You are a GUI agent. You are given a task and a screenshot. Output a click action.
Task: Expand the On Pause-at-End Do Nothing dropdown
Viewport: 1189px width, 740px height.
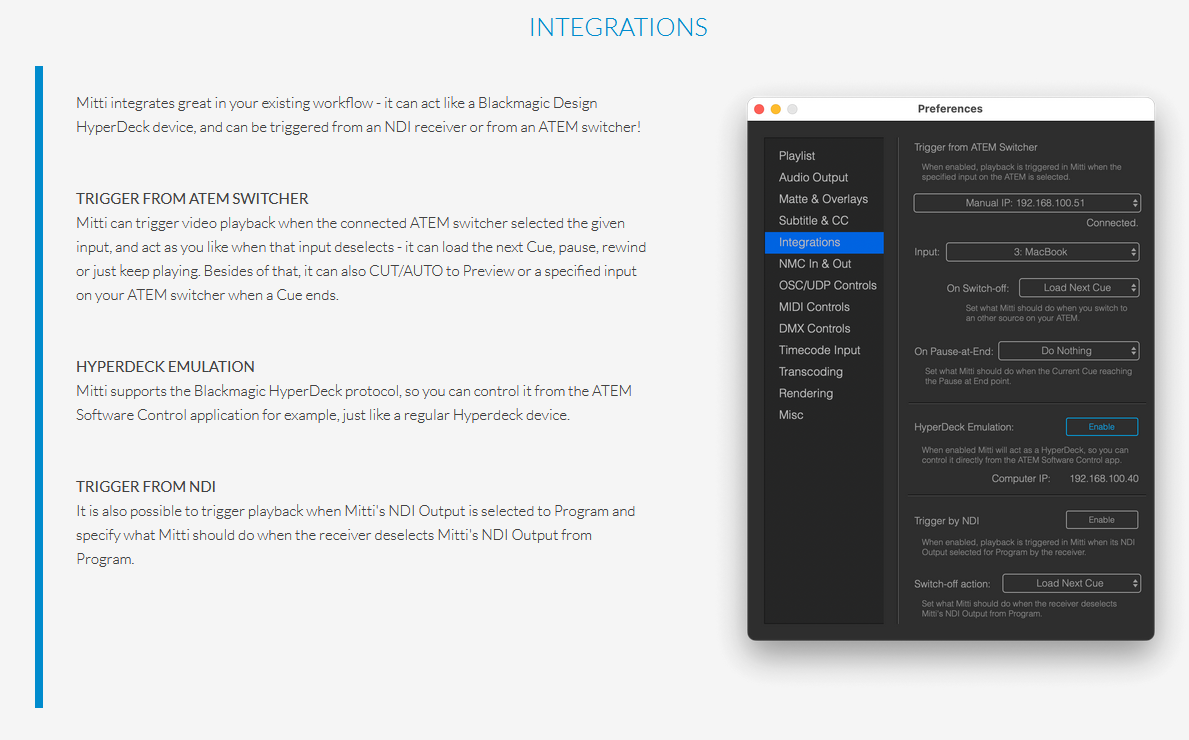[x=1068, y=351]
